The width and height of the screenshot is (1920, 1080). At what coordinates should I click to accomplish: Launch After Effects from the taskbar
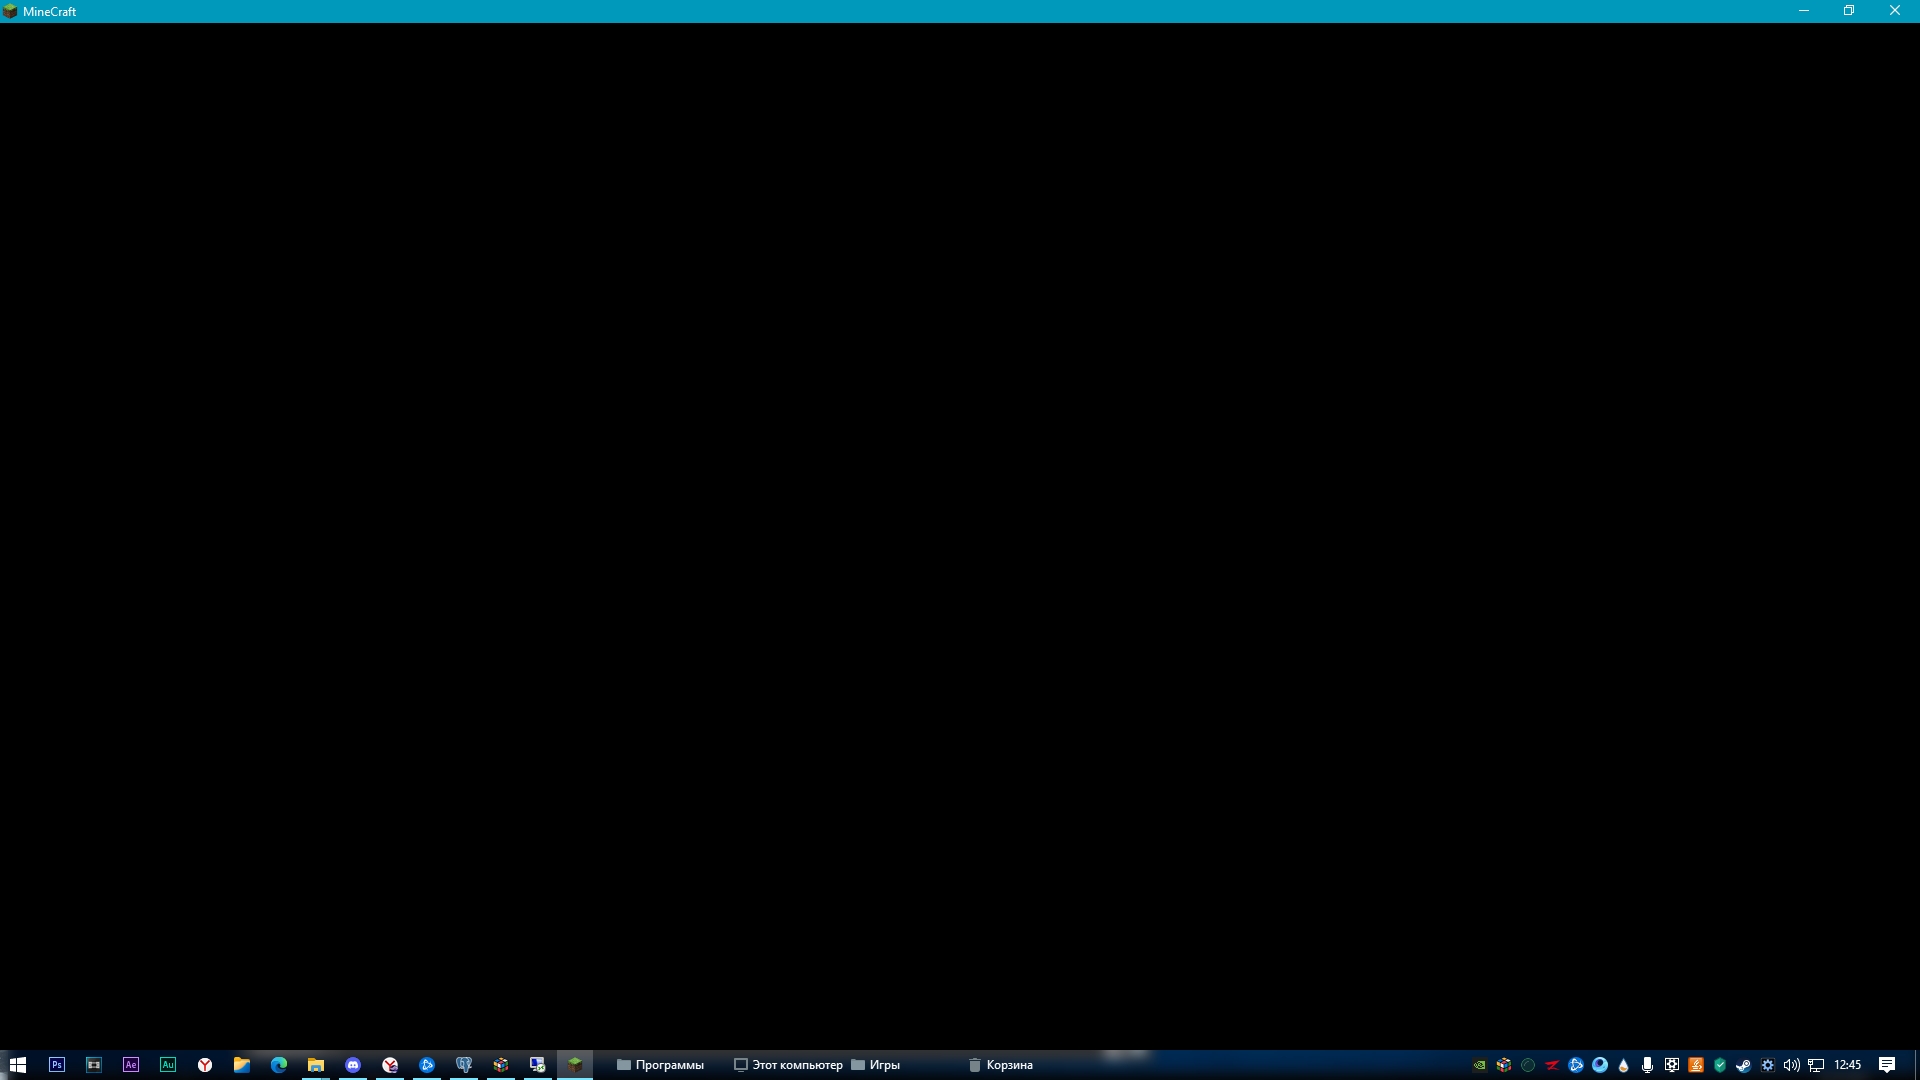131,1065
